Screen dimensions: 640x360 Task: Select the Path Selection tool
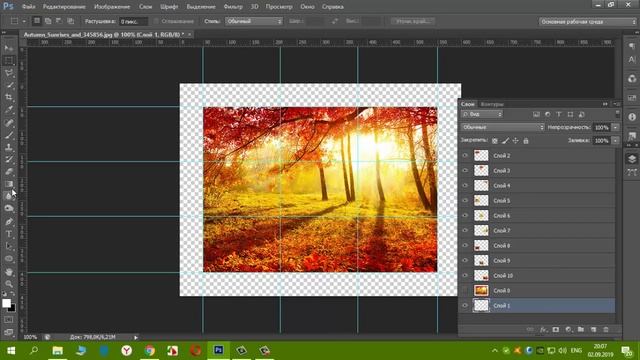9,246
